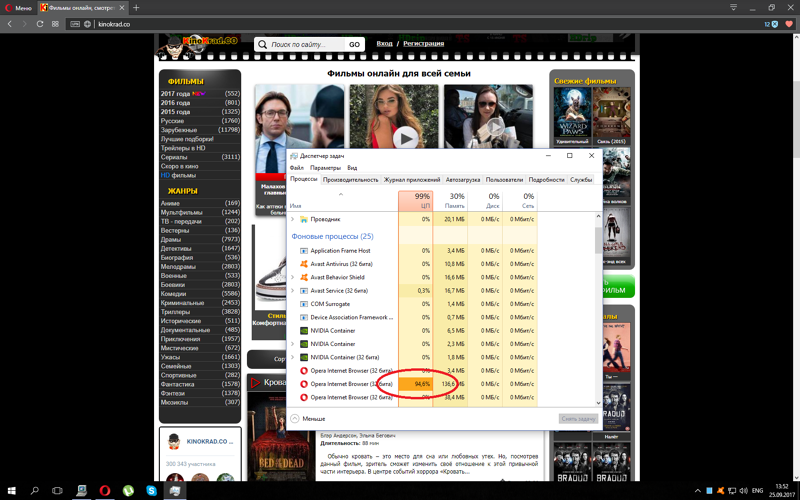Sort processes by Память column header
The image size is (800, 500).
tap(451, 201)
